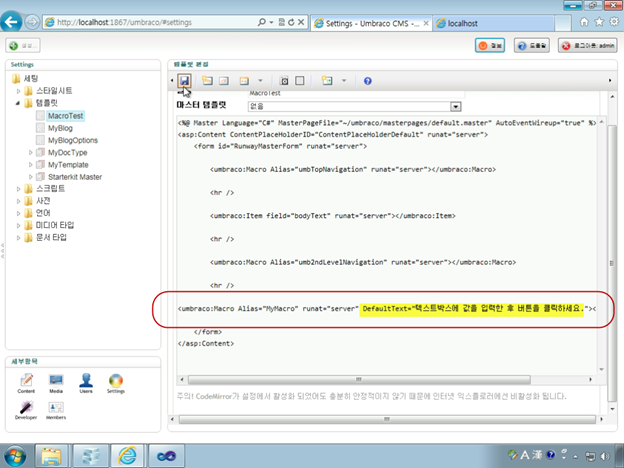Screen dimensions: 624x468
Task: Open Windows Explorer from taskbar
Action: (x=51, y=456)
